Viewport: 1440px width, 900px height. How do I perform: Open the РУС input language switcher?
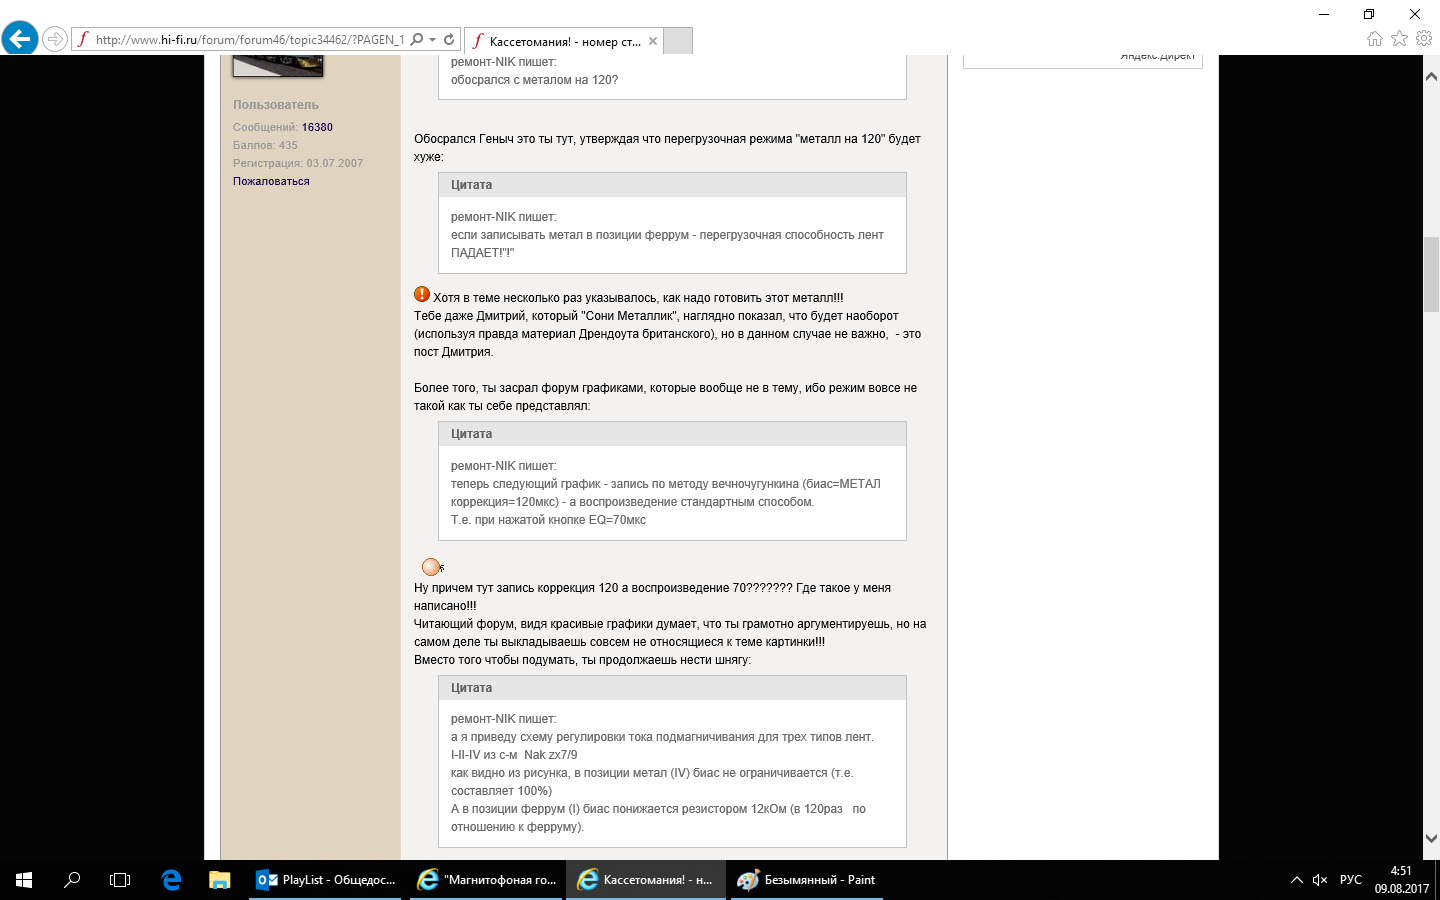point(1350,880)
